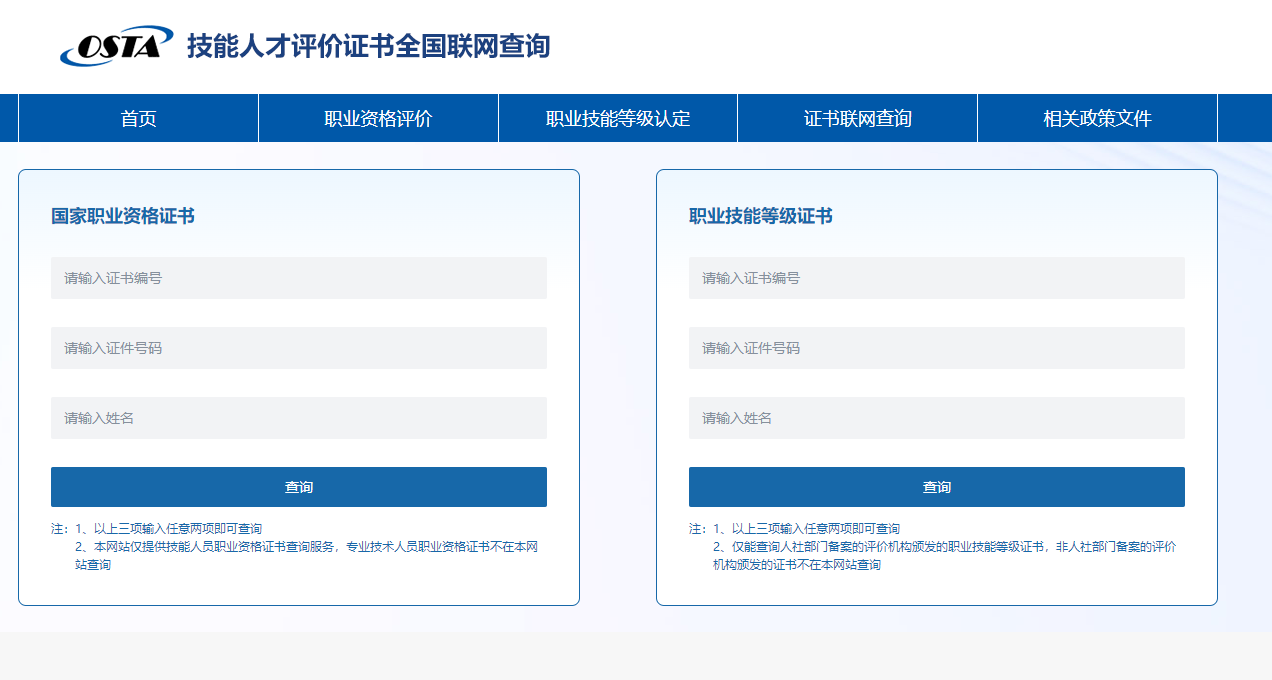Focus certificate number field under 职业技能等级证书

point(936,278)
